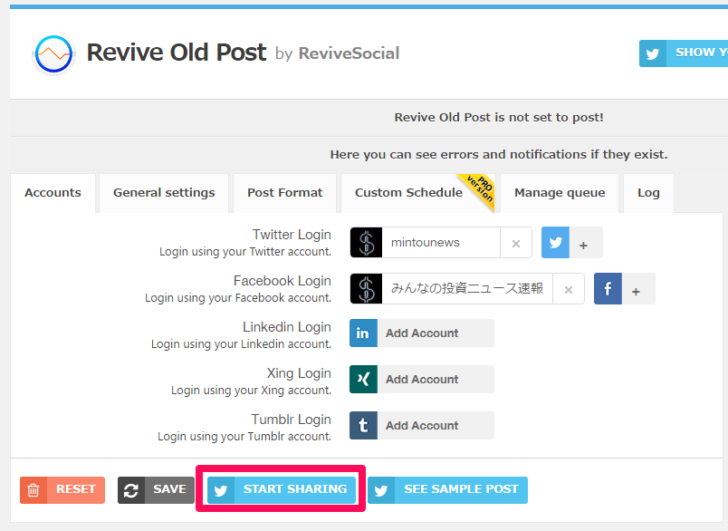This screenshot has height=531, width=728.
Task: Click the Twitter icon on START SHARING
Action: click(221, 490)
